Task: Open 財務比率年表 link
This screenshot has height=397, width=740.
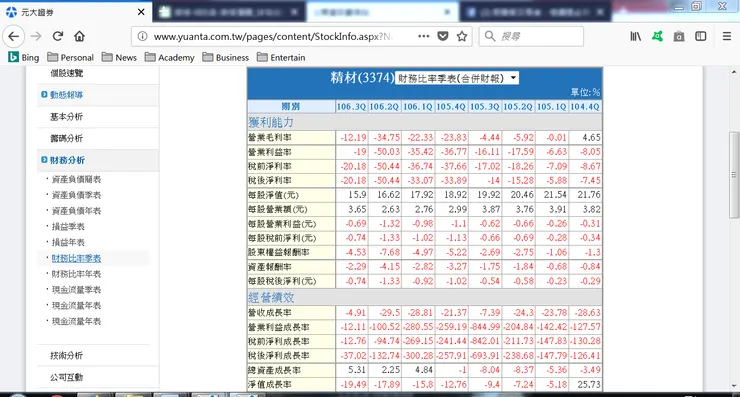Action: point(76,274)
